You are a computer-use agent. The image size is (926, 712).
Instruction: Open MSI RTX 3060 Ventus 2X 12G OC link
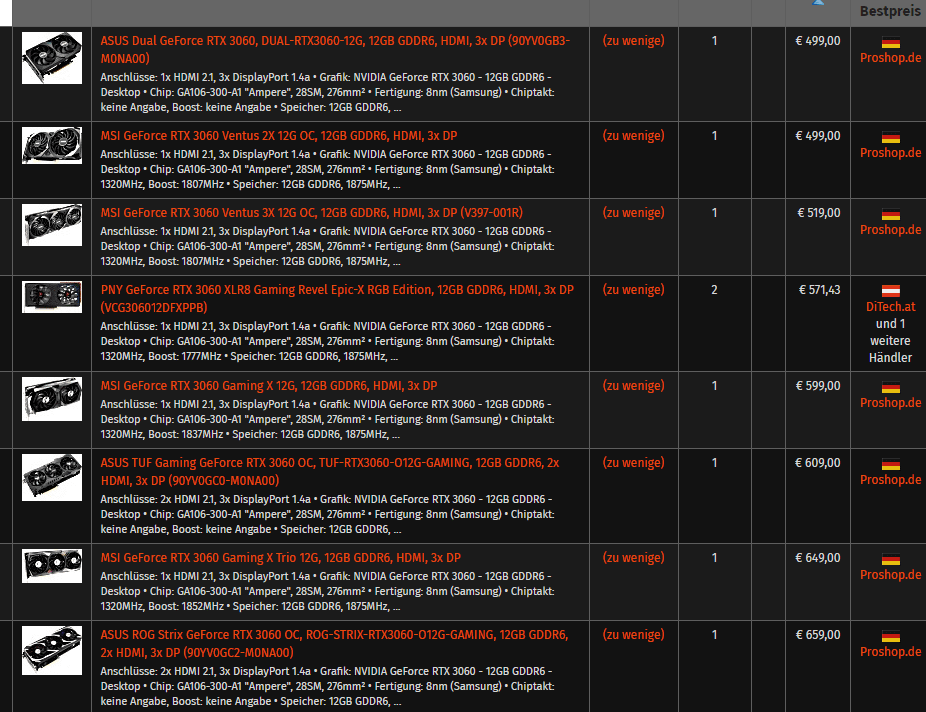click(279, 136)
